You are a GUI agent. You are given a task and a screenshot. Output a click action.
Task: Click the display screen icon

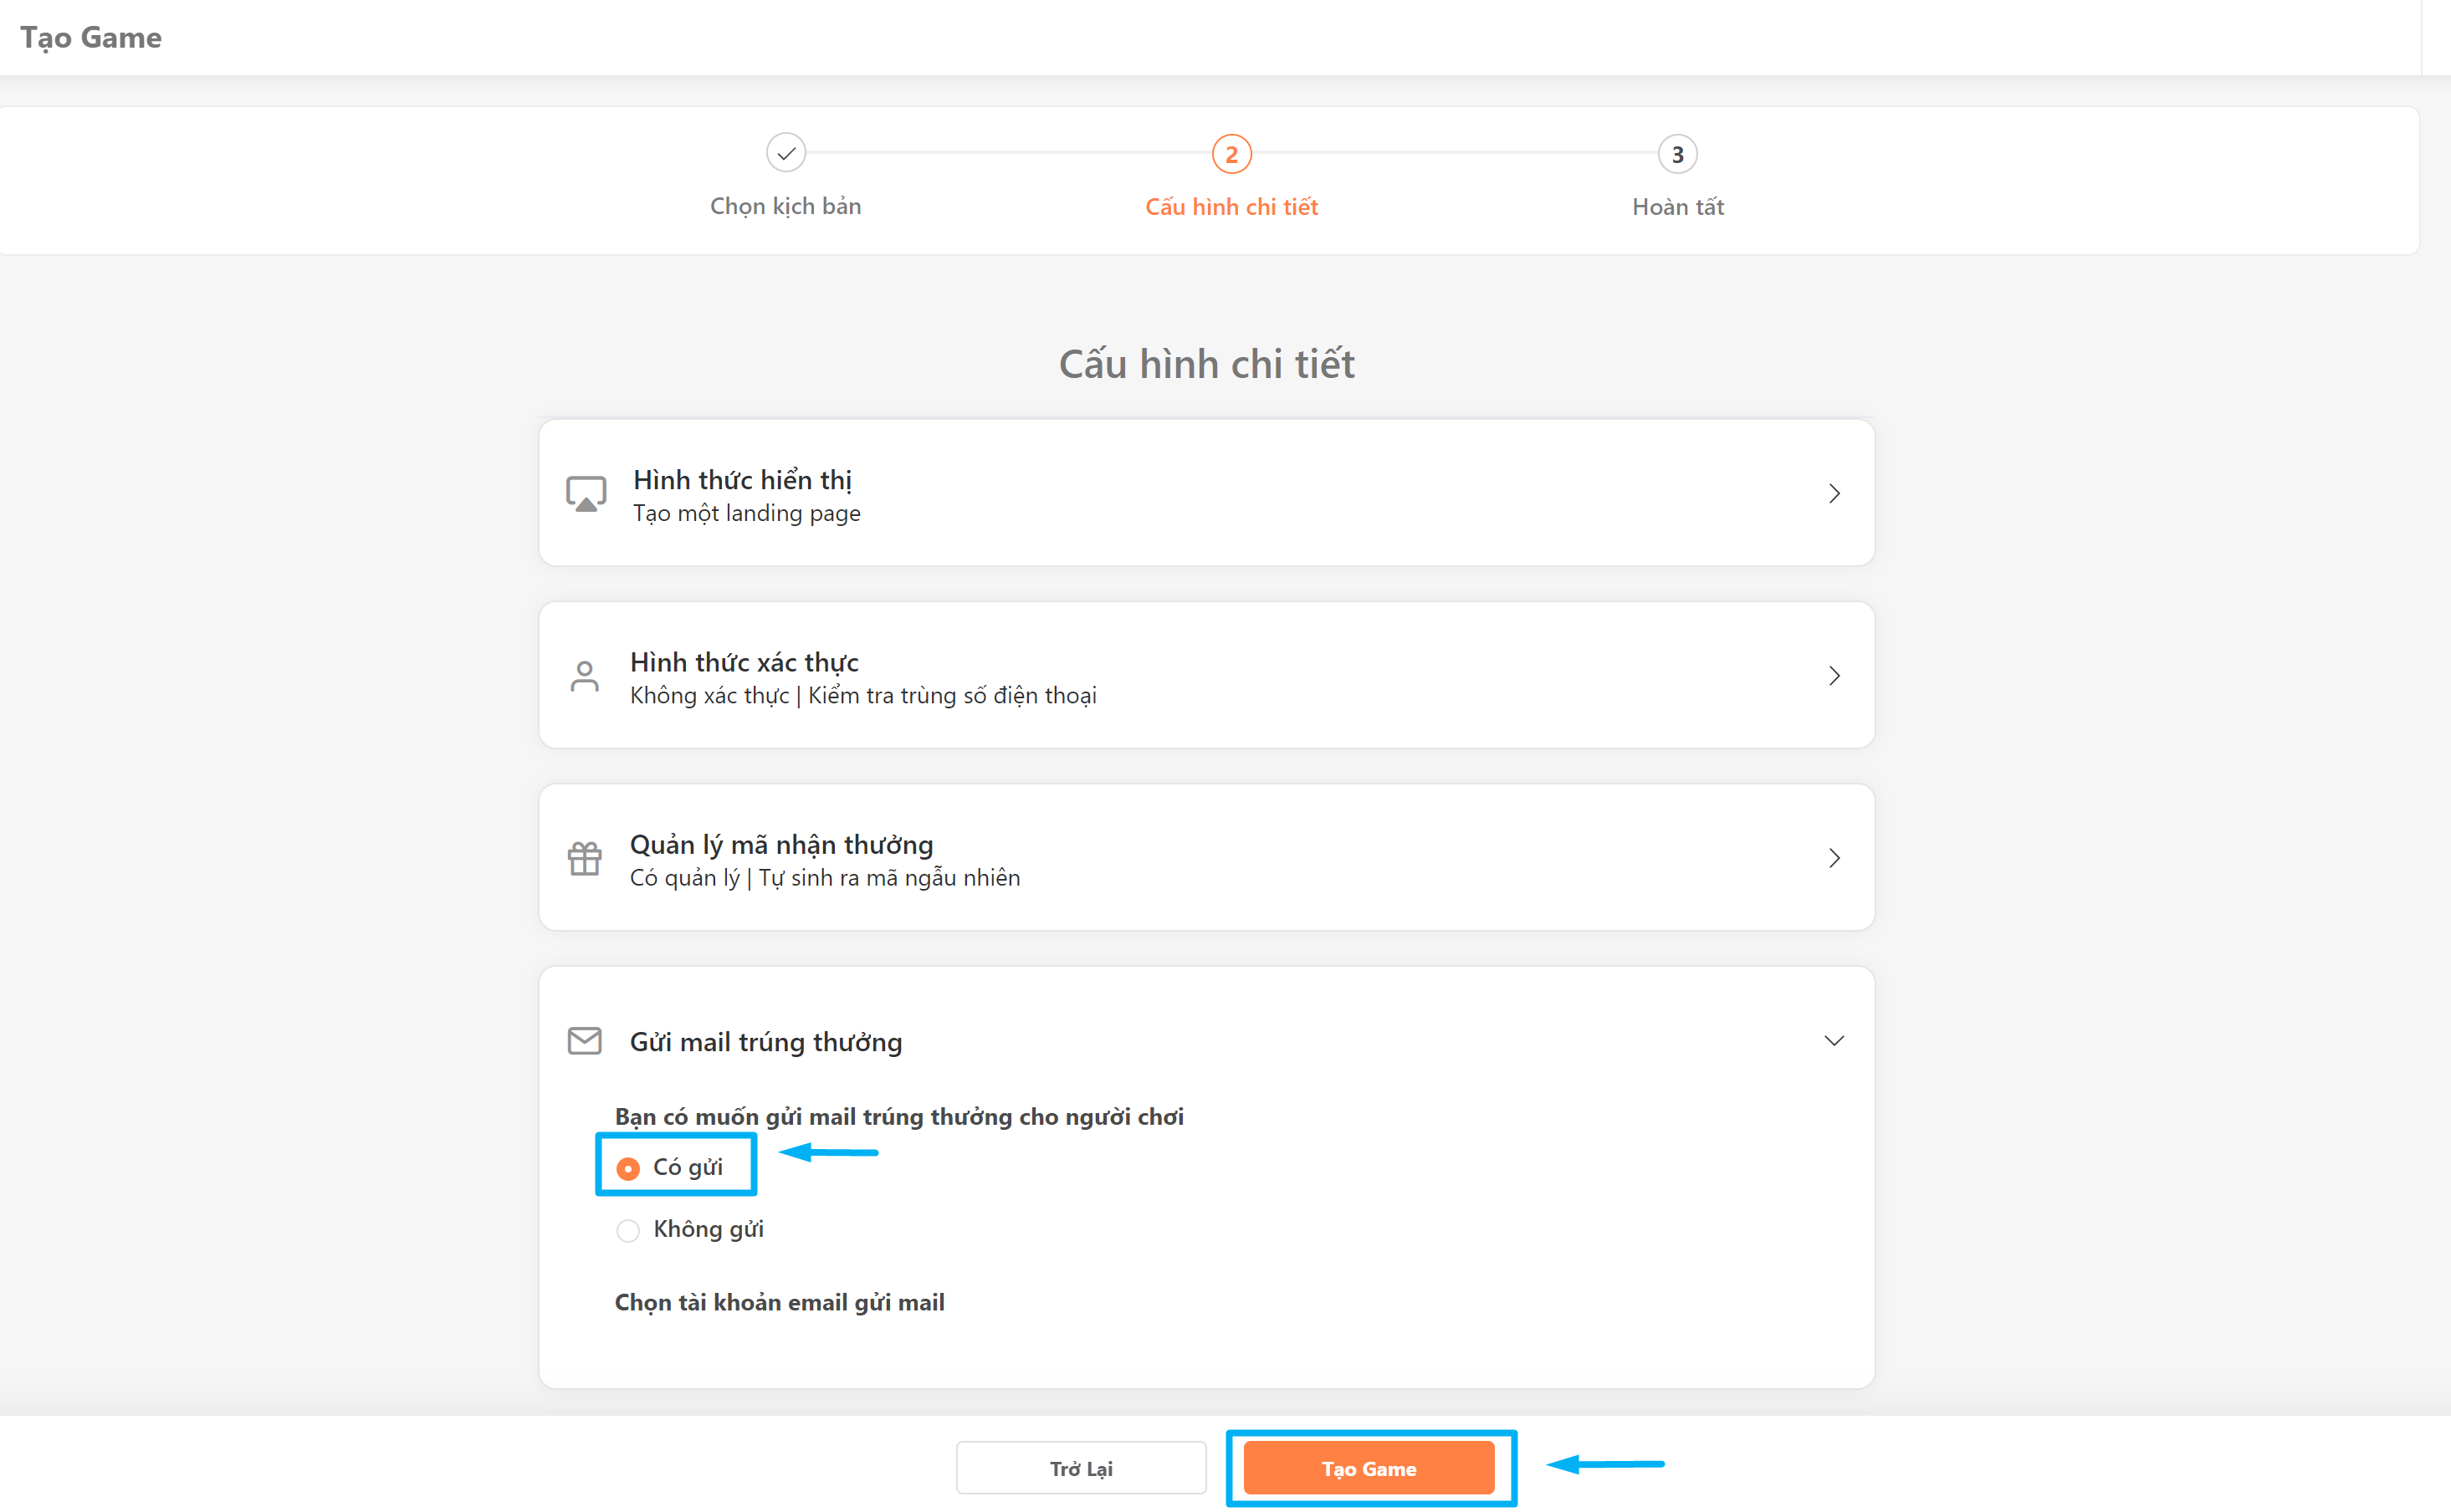(586, 494)
